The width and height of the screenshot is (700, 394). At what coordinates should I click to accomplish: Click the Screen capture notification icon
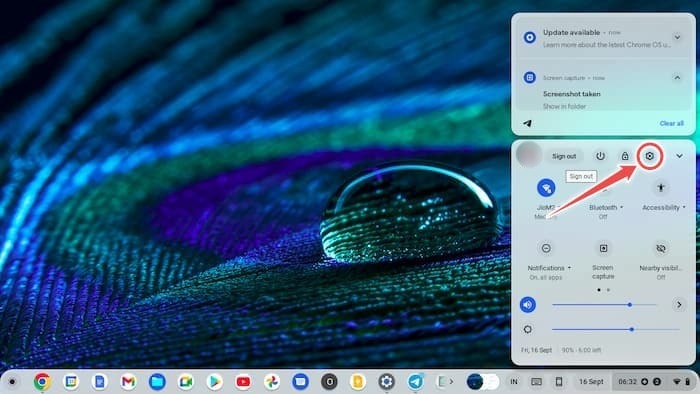coord(529,77)
